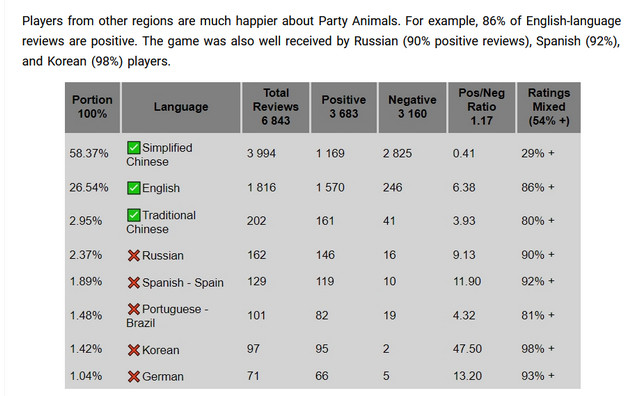The width and height of the screenshot is (640, 396).
Task: Click green checkmark beside Traditional Chinese
Action: [x=133, y=215]
